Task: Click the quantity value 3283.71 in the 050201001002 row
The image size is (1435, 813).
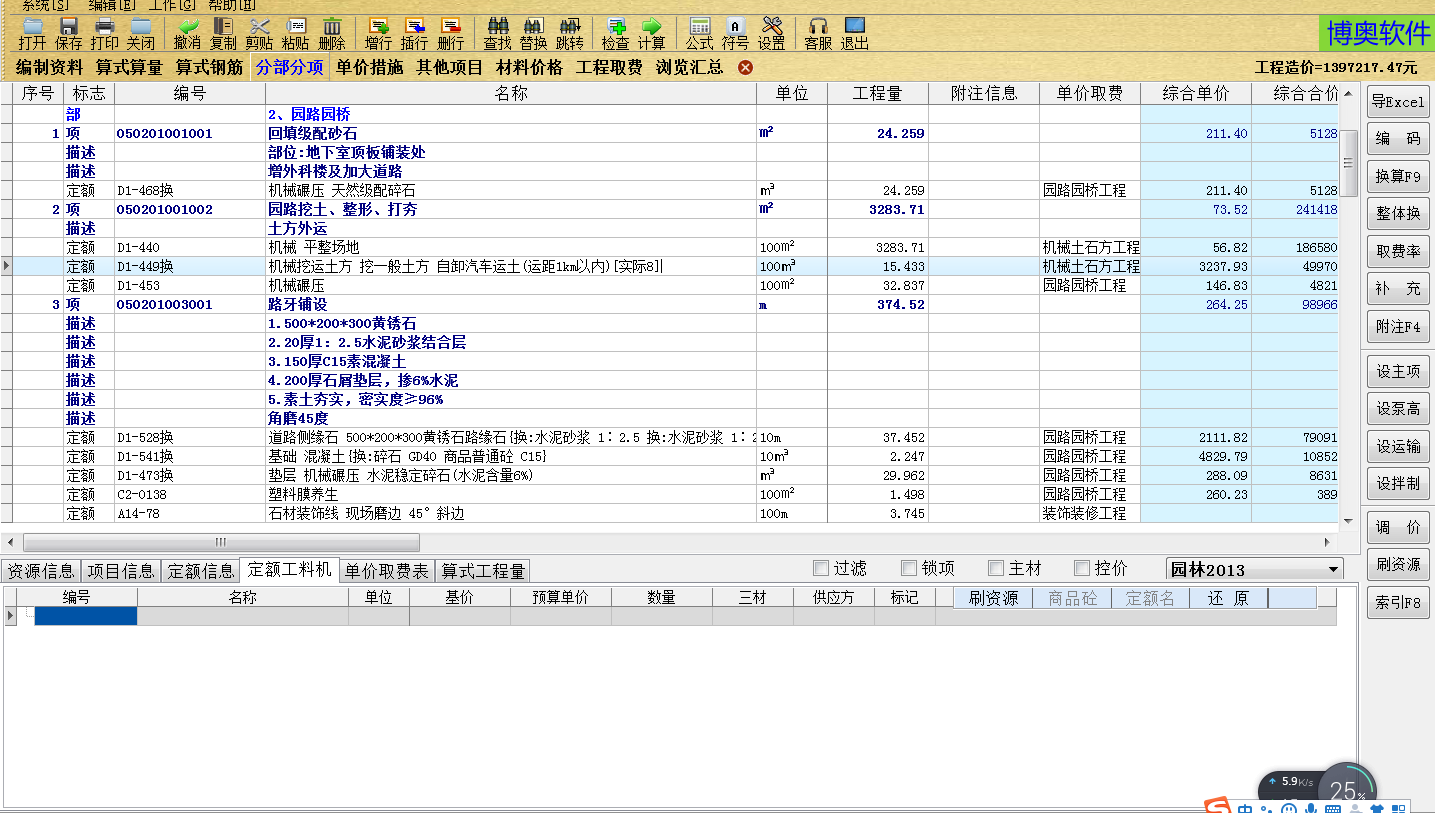Action: pyautogui.click(x=896, y=209)
